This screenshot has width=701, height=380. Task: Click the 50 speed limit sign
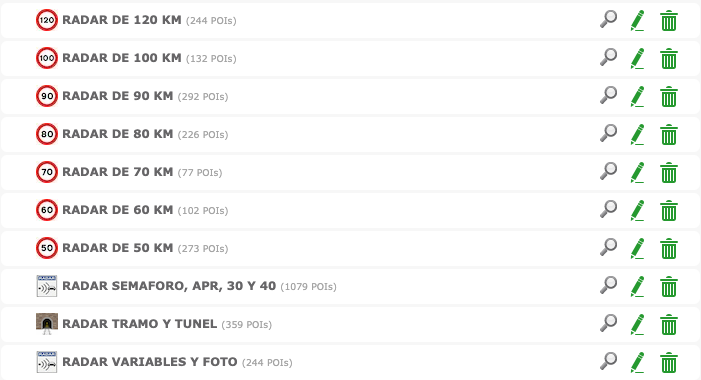coord(47,248)
